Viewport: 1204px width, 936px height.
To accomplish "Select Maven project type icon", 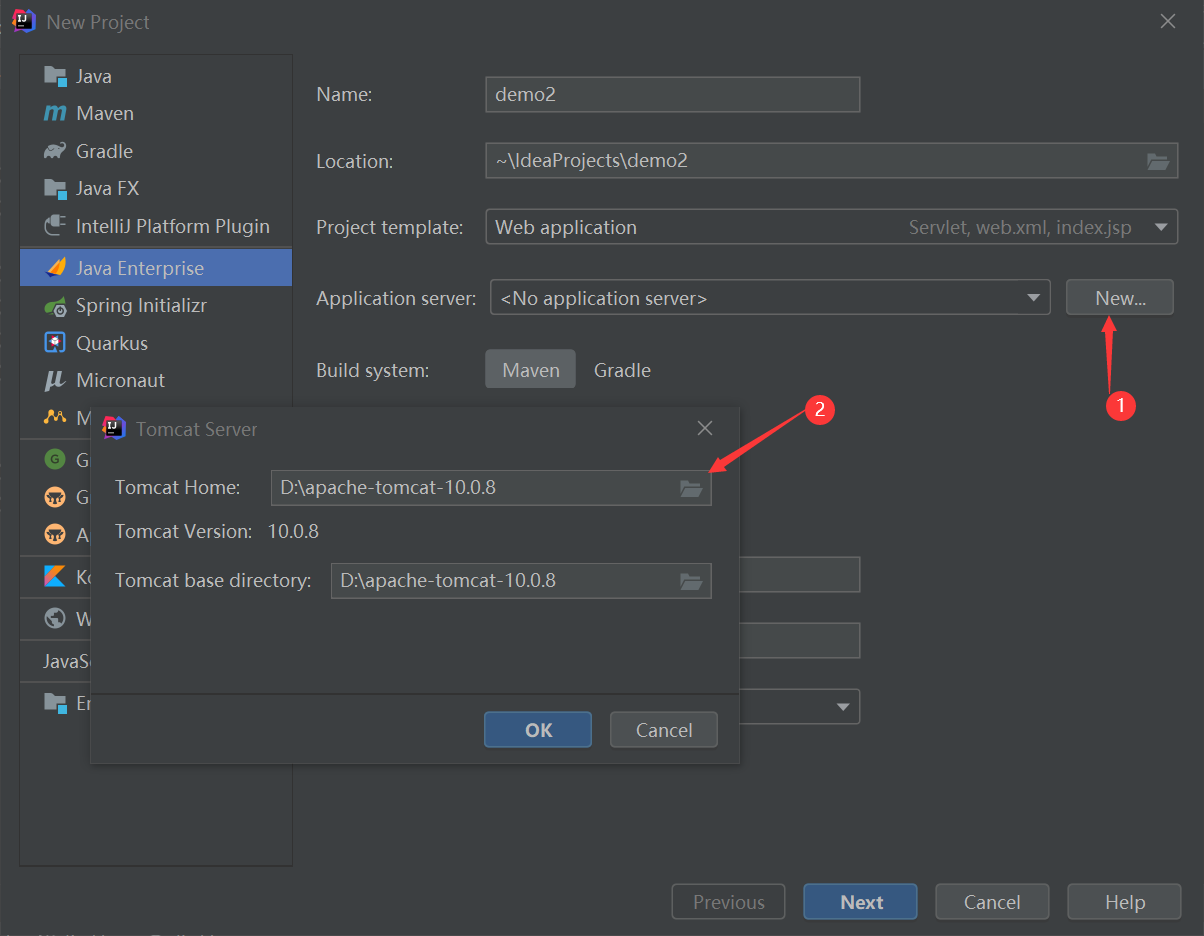I will pyautogui.click(x=55, y=114).
